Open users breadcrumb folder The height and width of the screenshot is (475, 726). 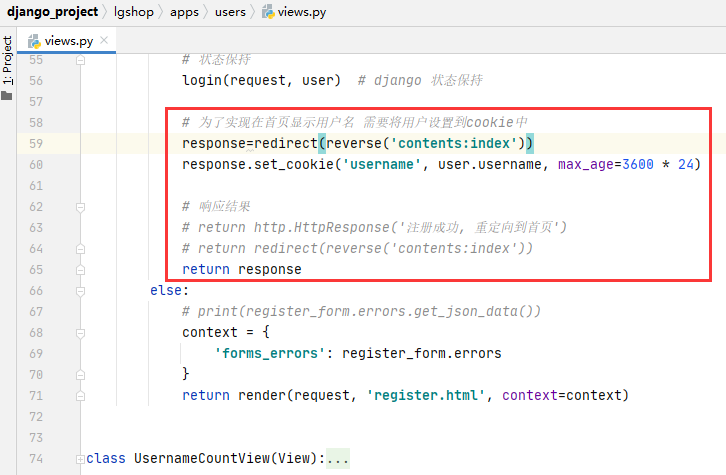pyautogui.click(x=230, y=12)
